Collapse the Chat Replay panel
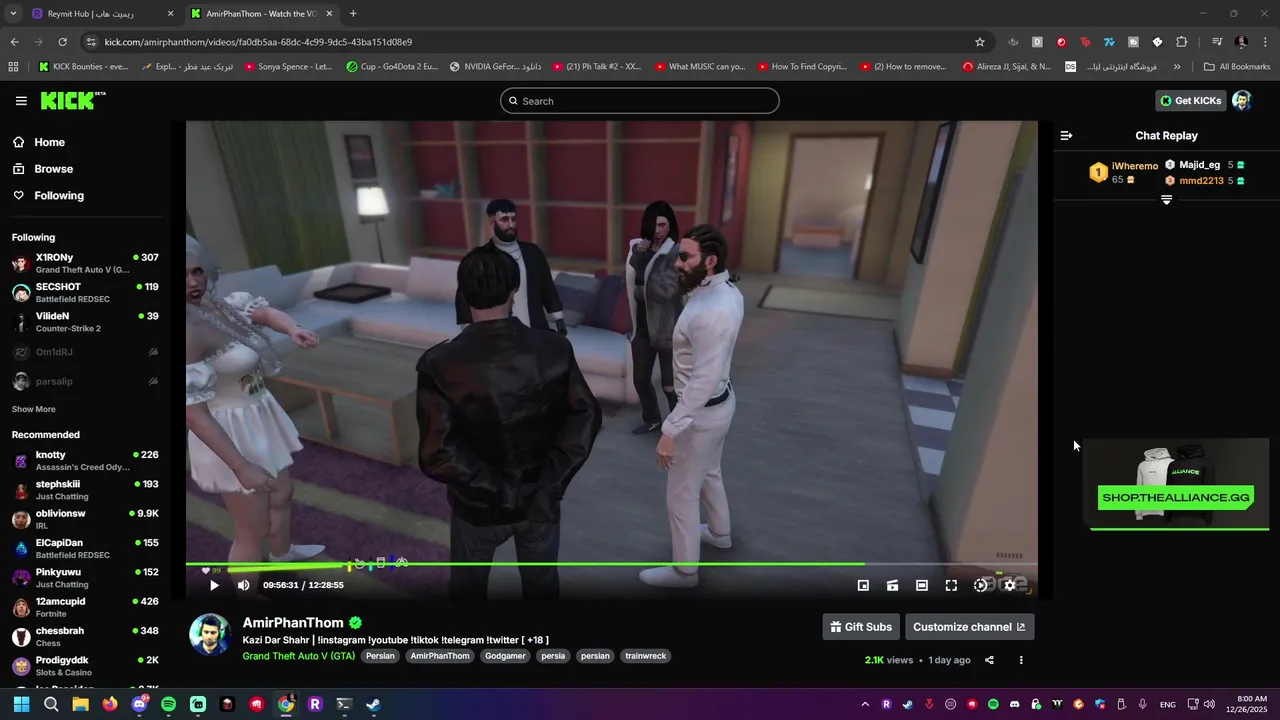 pyautogui.click(x=1066, y=135)
